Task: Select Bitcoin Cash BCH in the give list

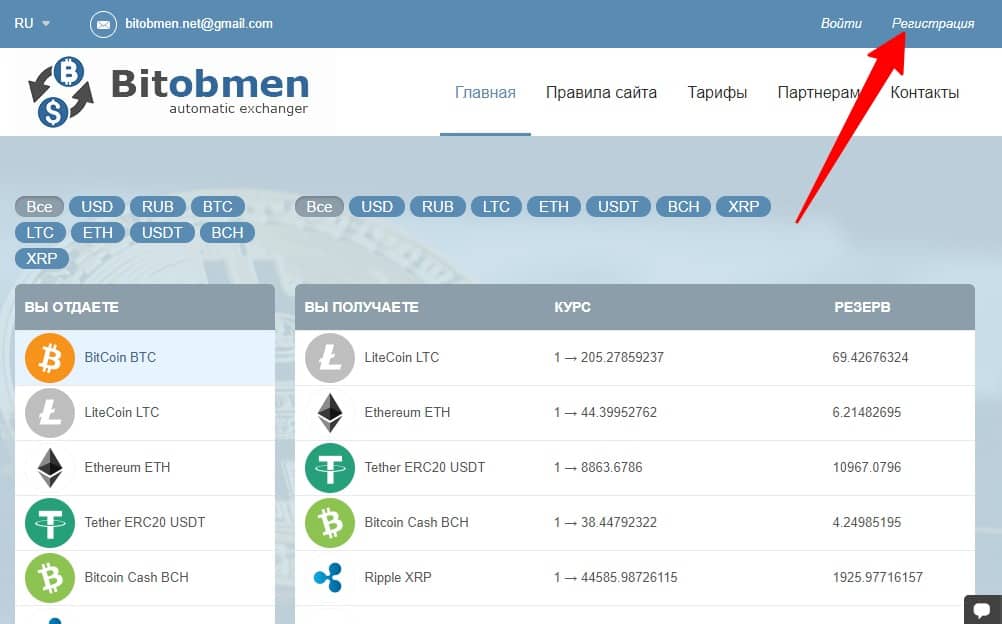Action: (145, 577)
